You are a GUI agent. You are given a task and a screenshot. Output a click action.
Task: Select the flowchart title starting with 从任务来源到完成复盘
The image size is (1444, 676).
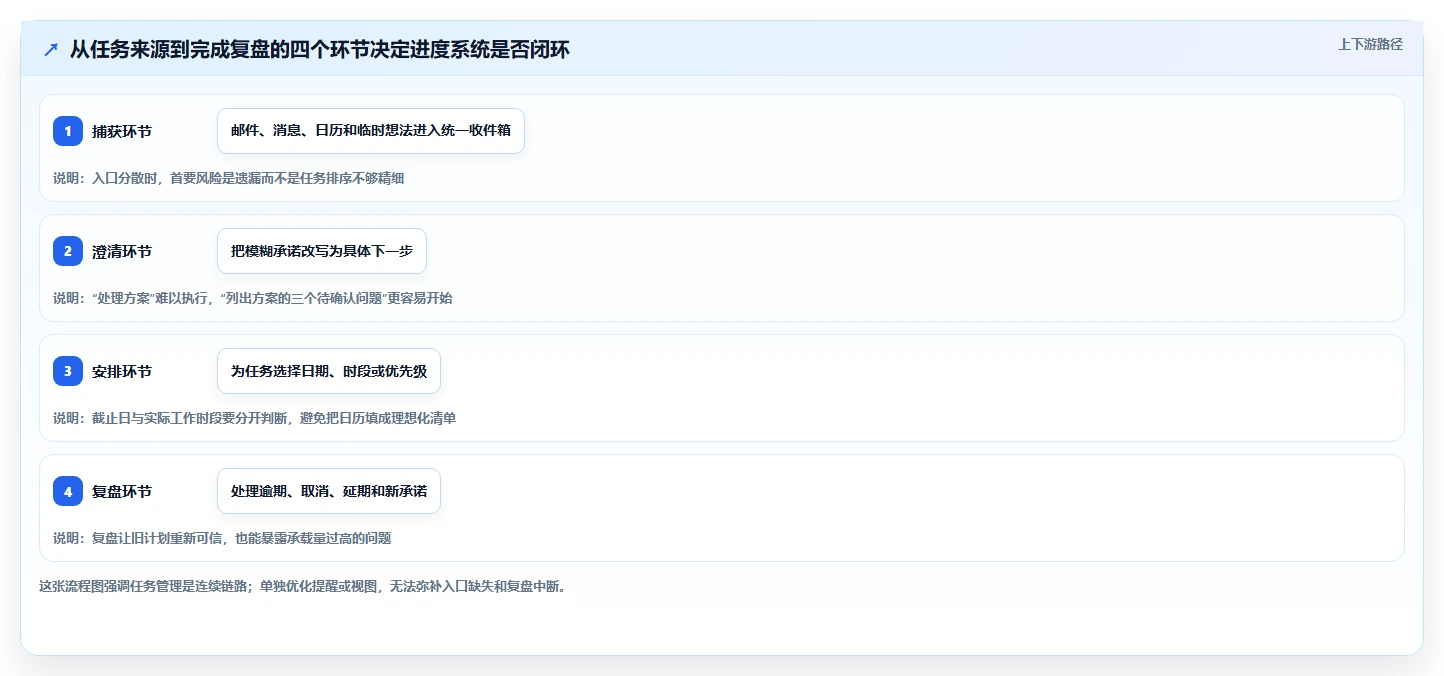[x=320, y=50]
